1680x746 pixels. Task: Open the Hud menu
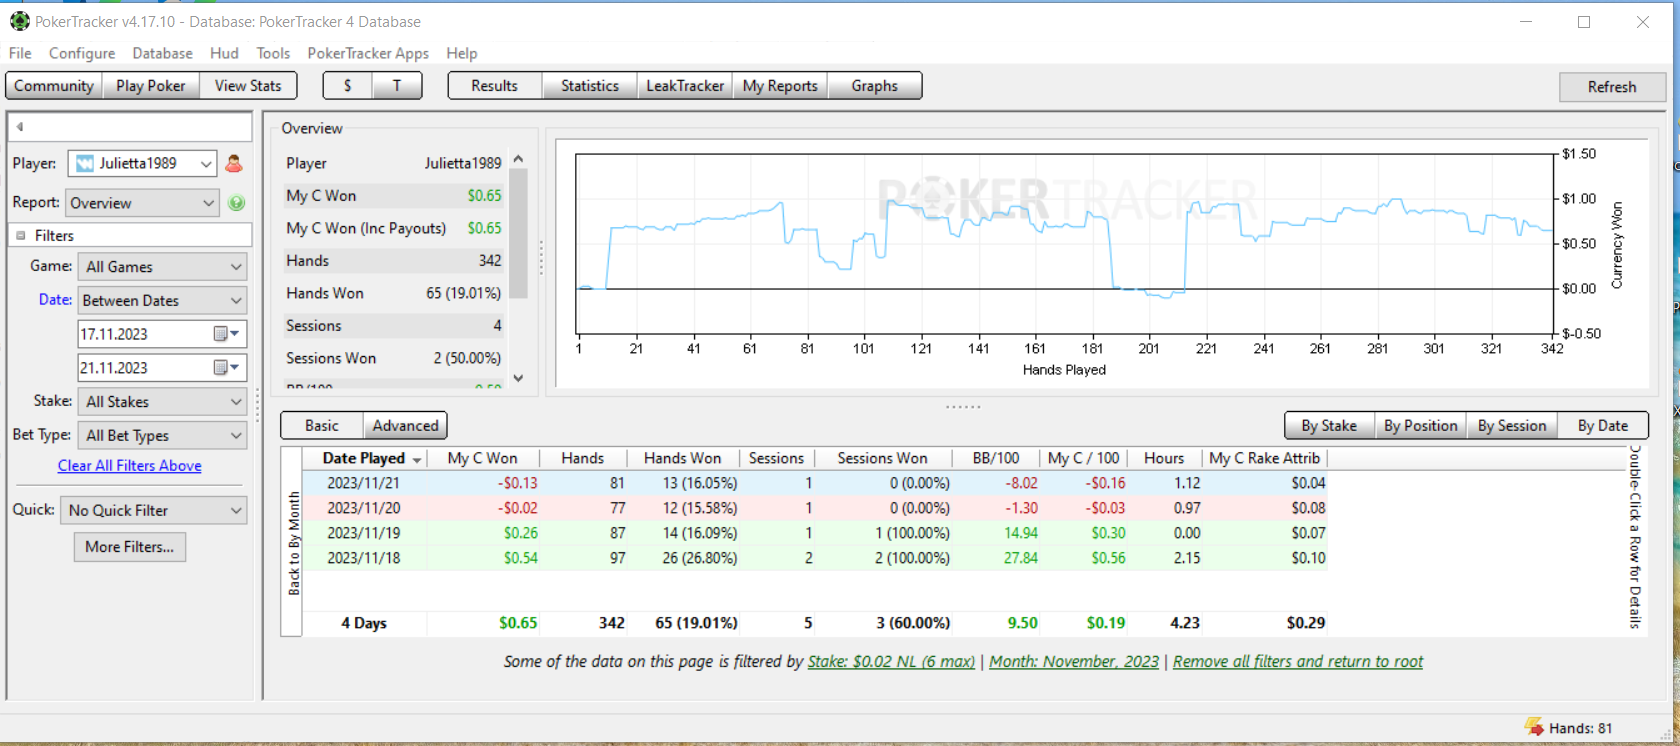click(224, 53)
